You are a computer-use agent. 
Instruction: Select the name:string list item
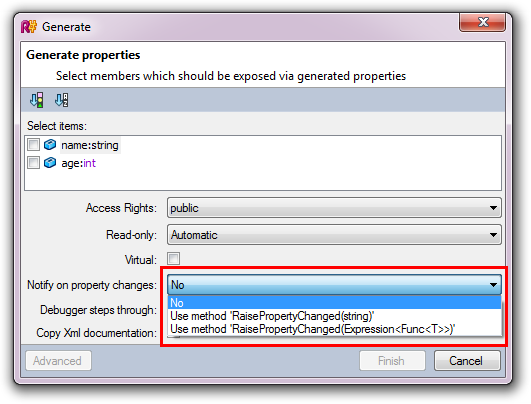tap(90, 145)
